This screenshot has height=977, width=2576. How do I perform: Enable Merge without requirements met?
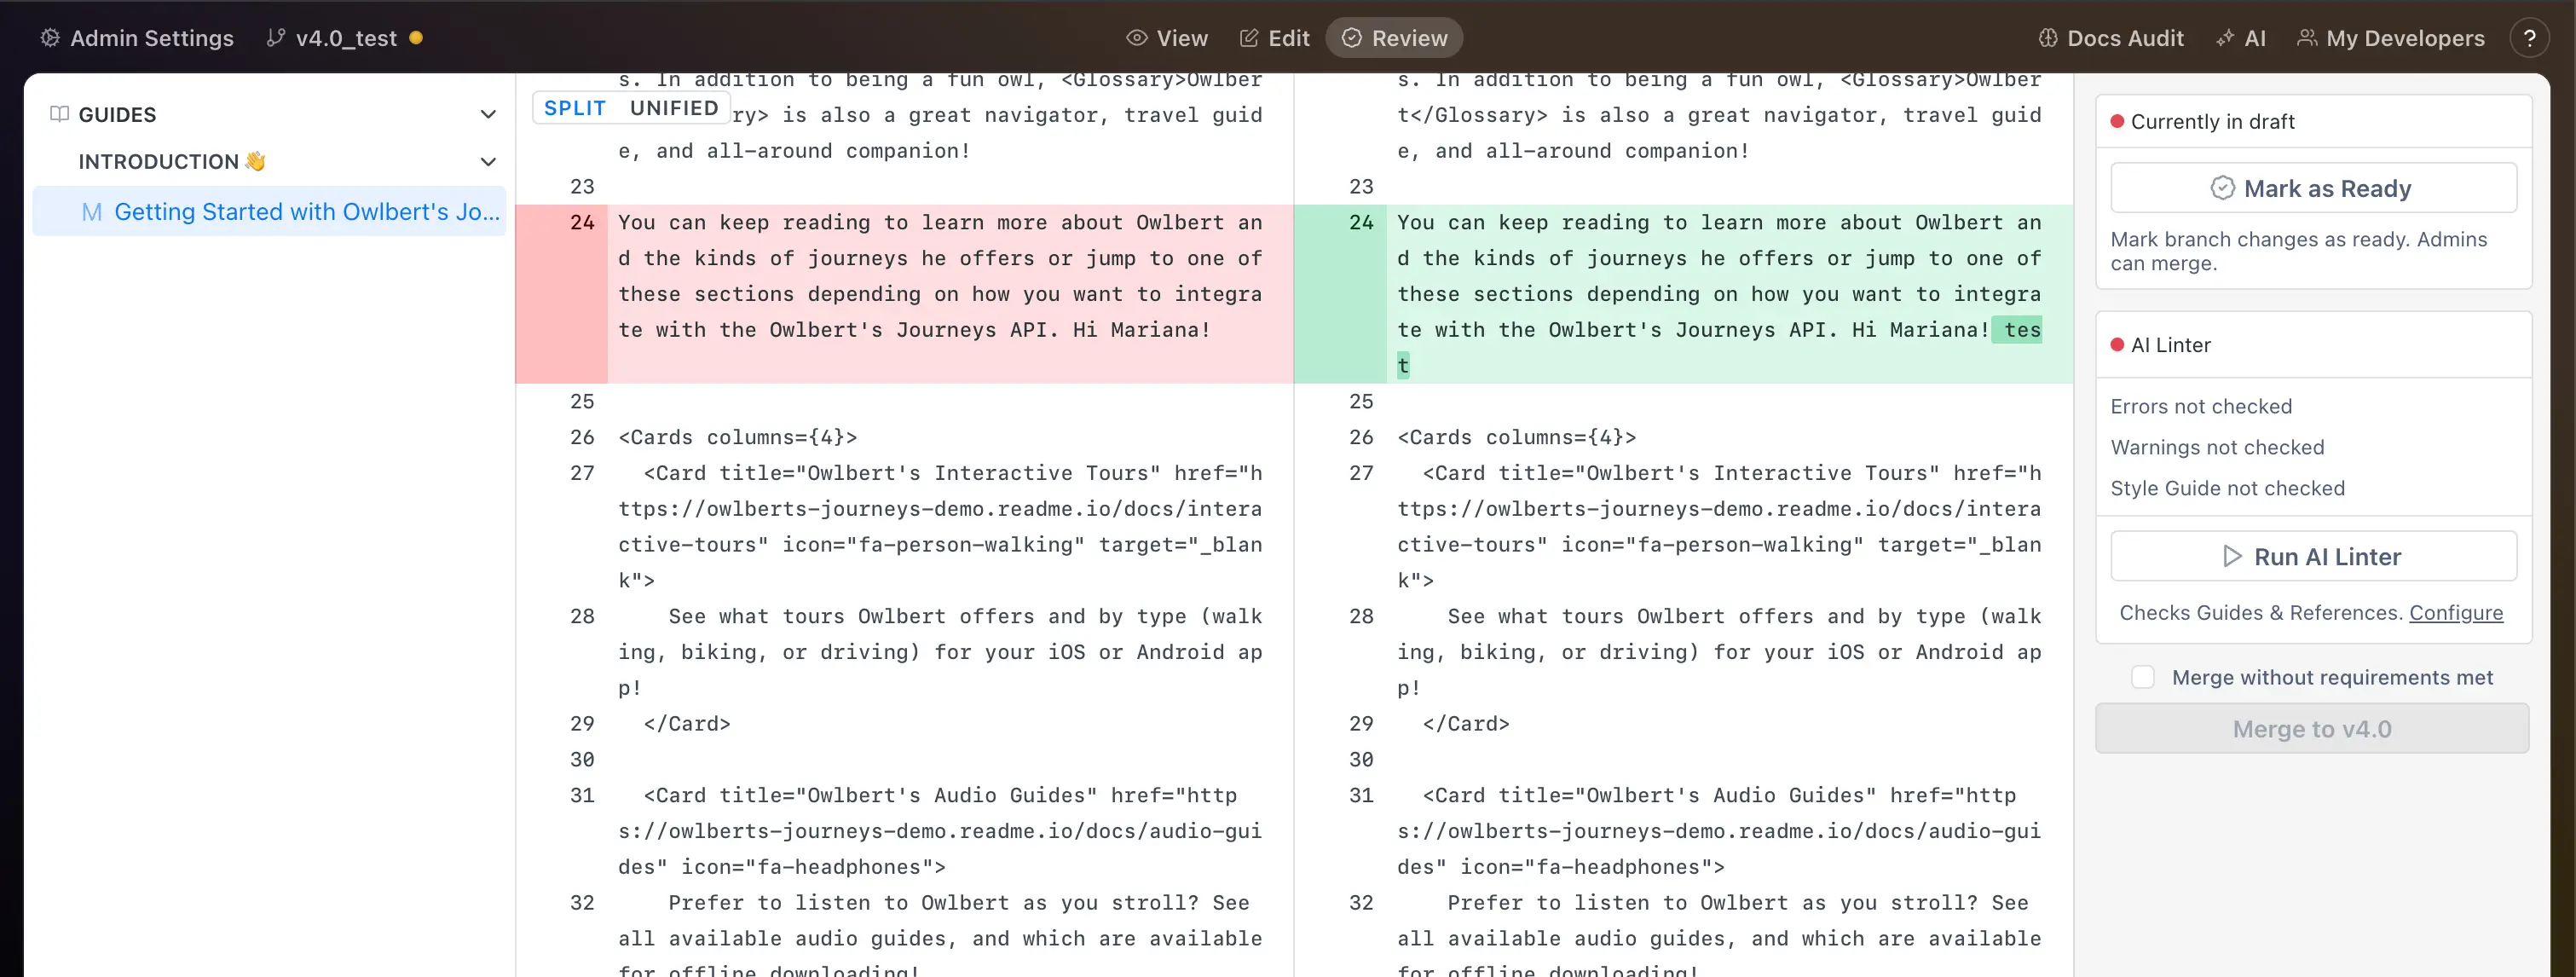2143,677
